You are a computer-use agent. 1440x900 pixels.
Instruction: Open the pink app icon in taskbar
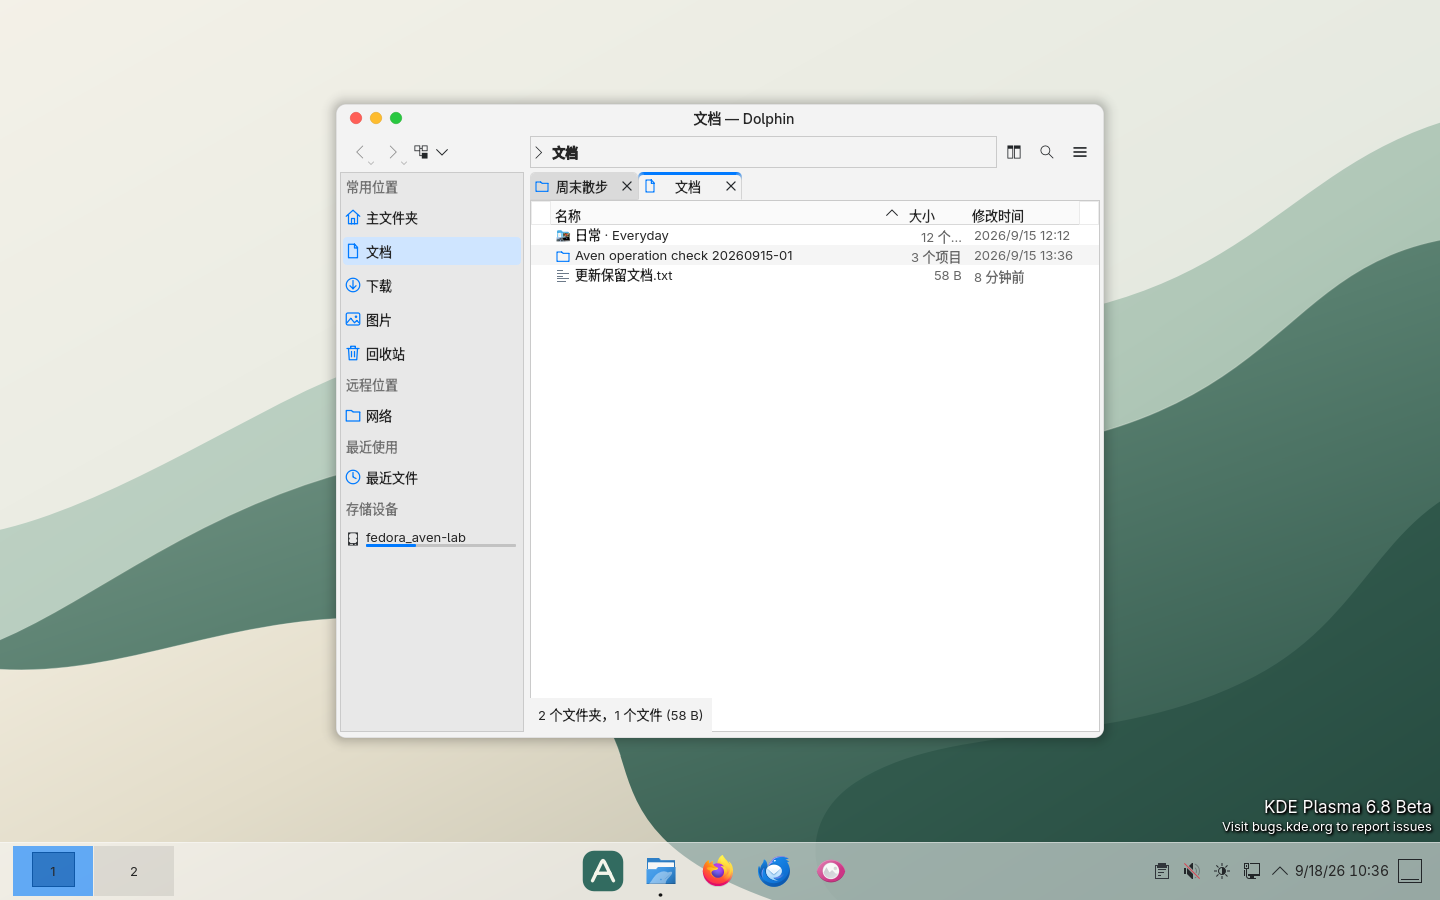(x=831, y=871)
